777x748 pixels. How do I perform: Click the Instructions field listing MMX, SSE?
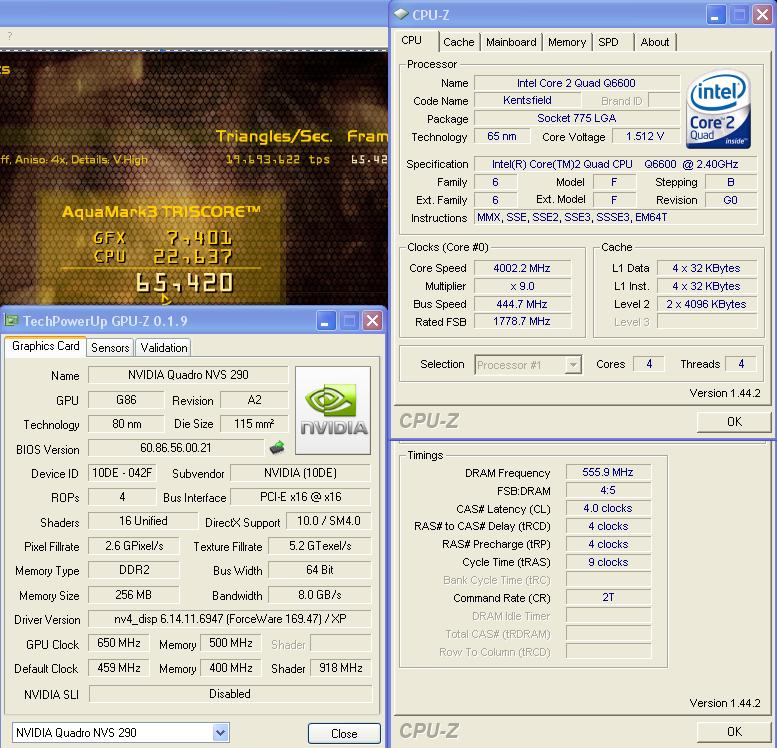pos(615,217)
